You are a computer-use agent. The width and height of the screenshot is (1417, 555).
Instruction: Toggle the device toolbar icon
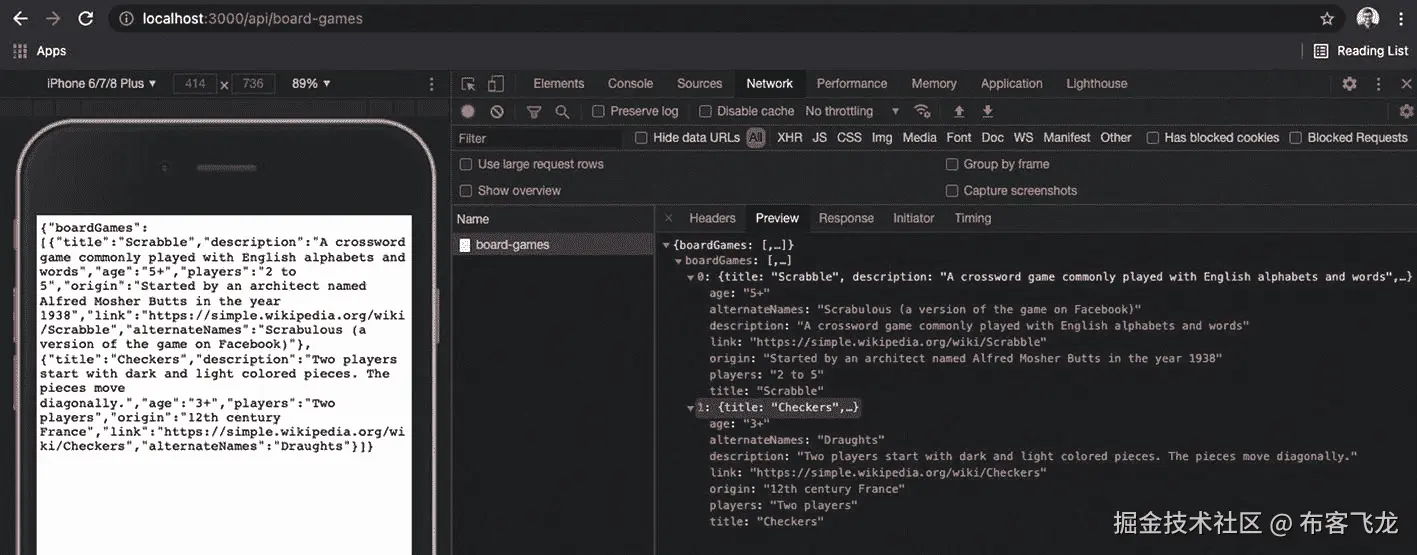(496, 84)
